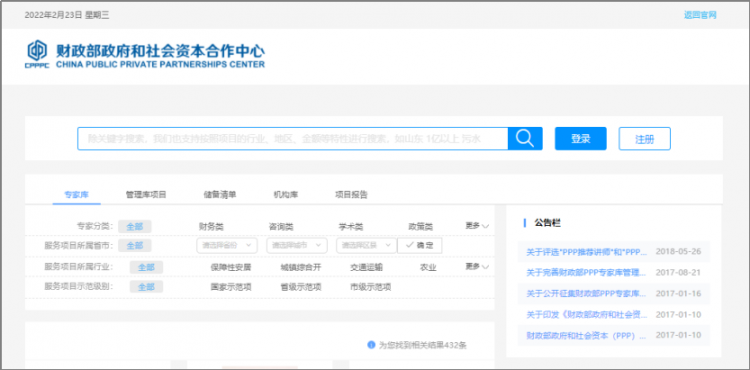
Task: Click the 注册 button
Action: point(644,139)
